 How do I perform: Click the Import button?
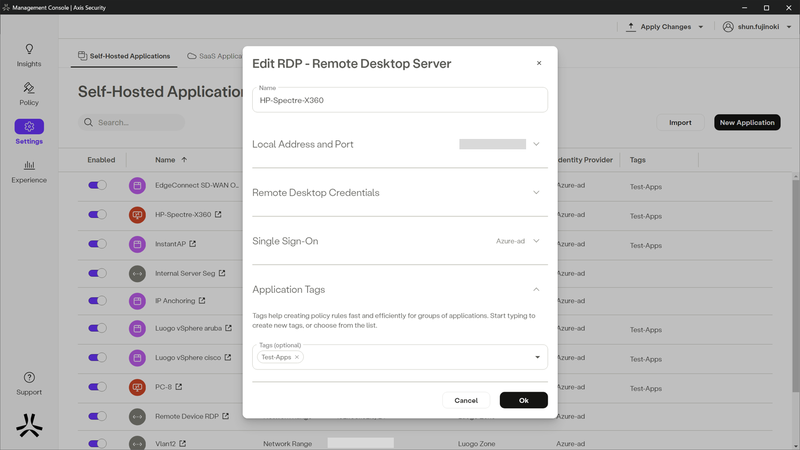coord(680,122)
